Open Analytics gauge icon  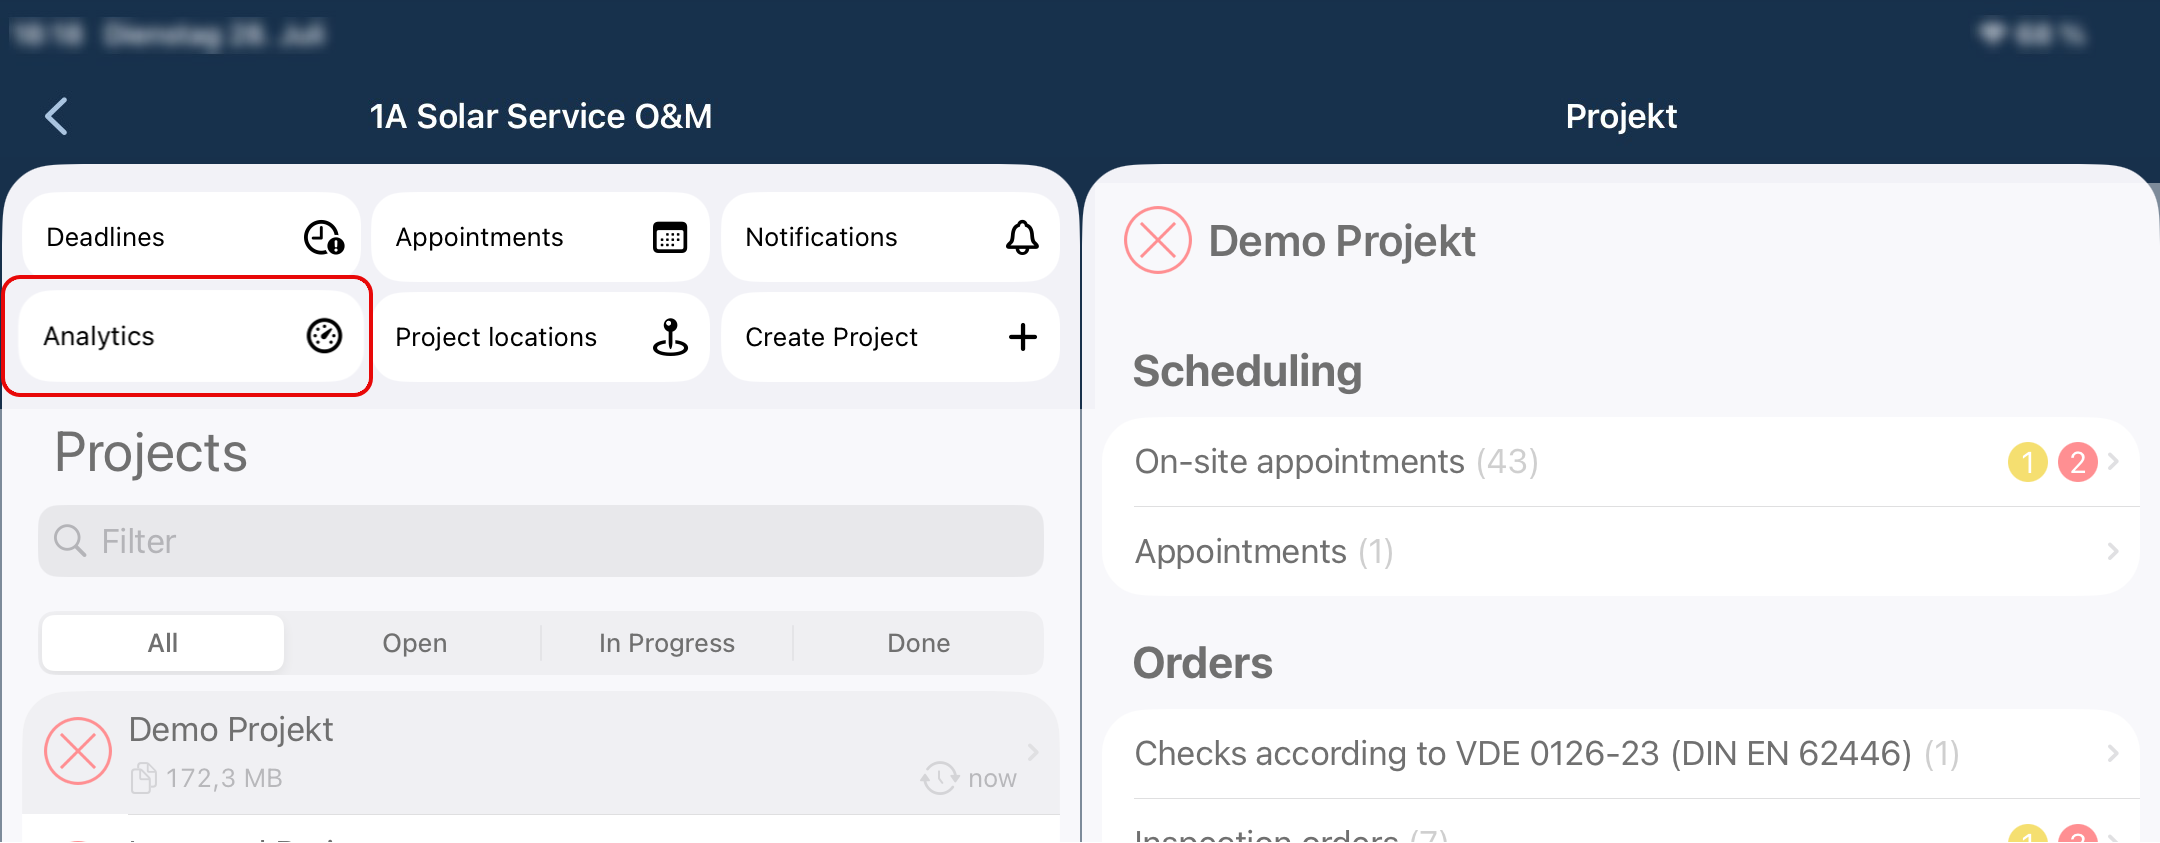pos(324,336)
